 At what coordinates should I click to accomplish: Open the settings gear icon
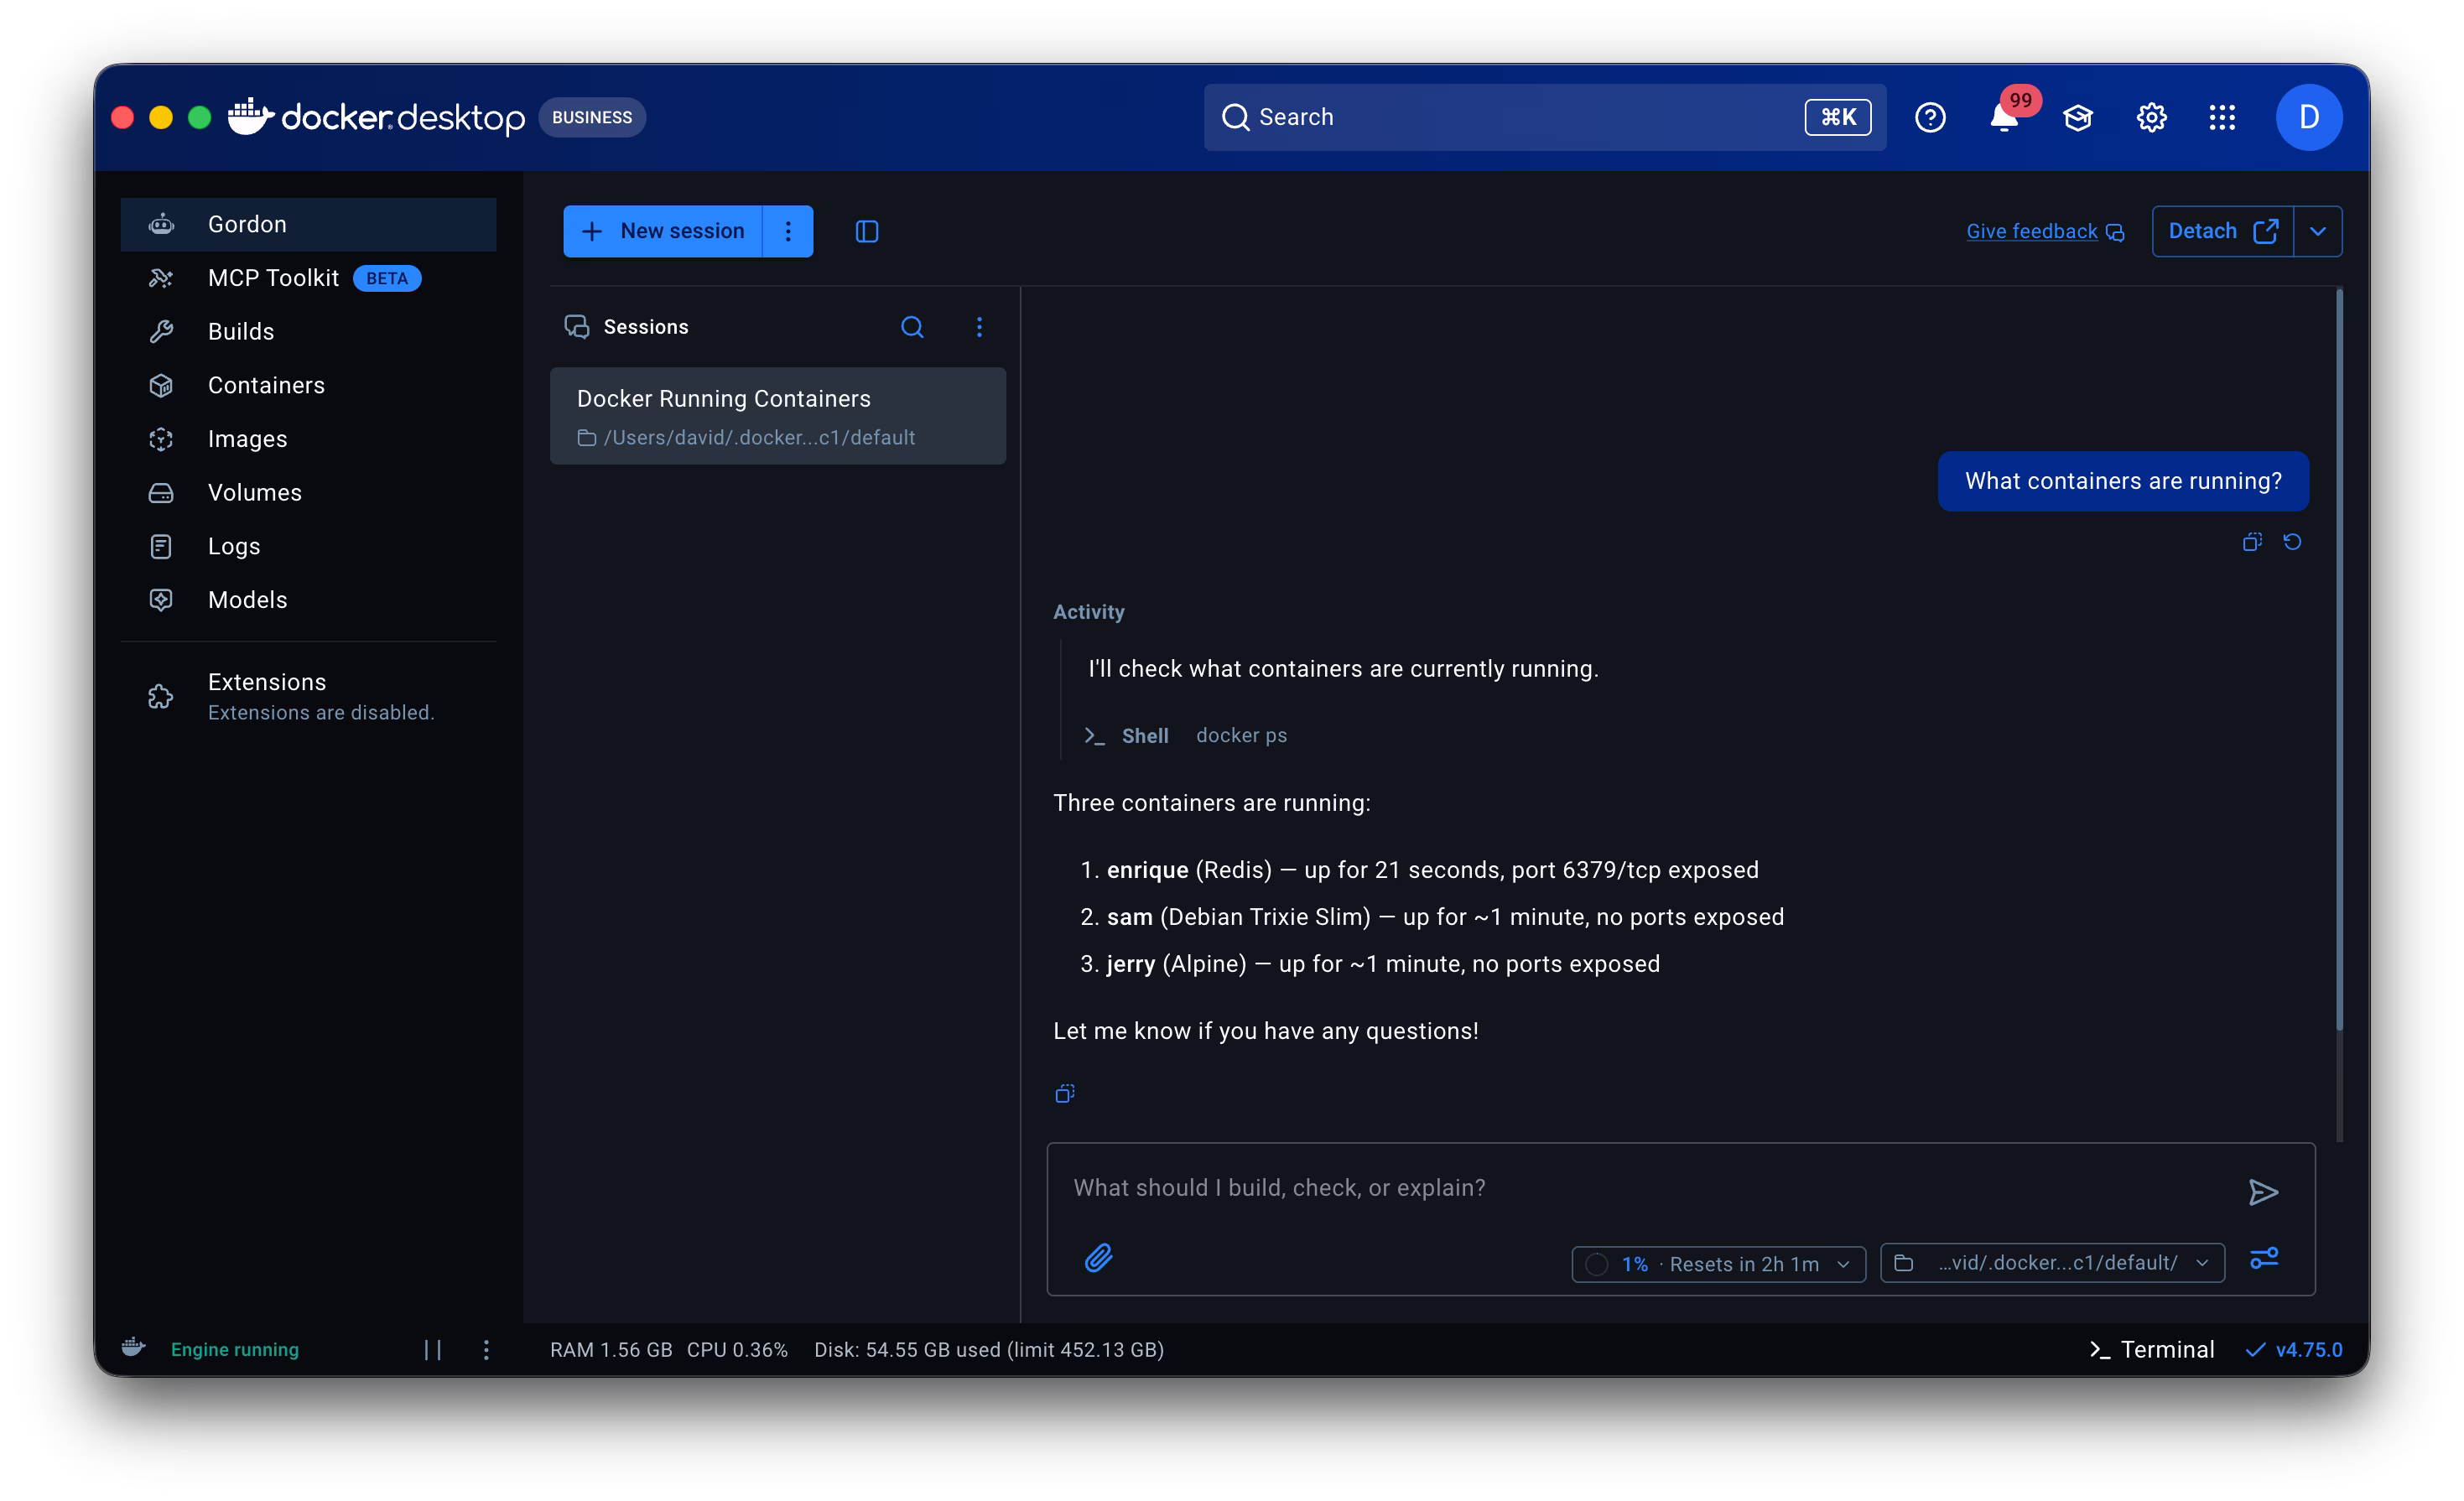(x=2151, y=118)
